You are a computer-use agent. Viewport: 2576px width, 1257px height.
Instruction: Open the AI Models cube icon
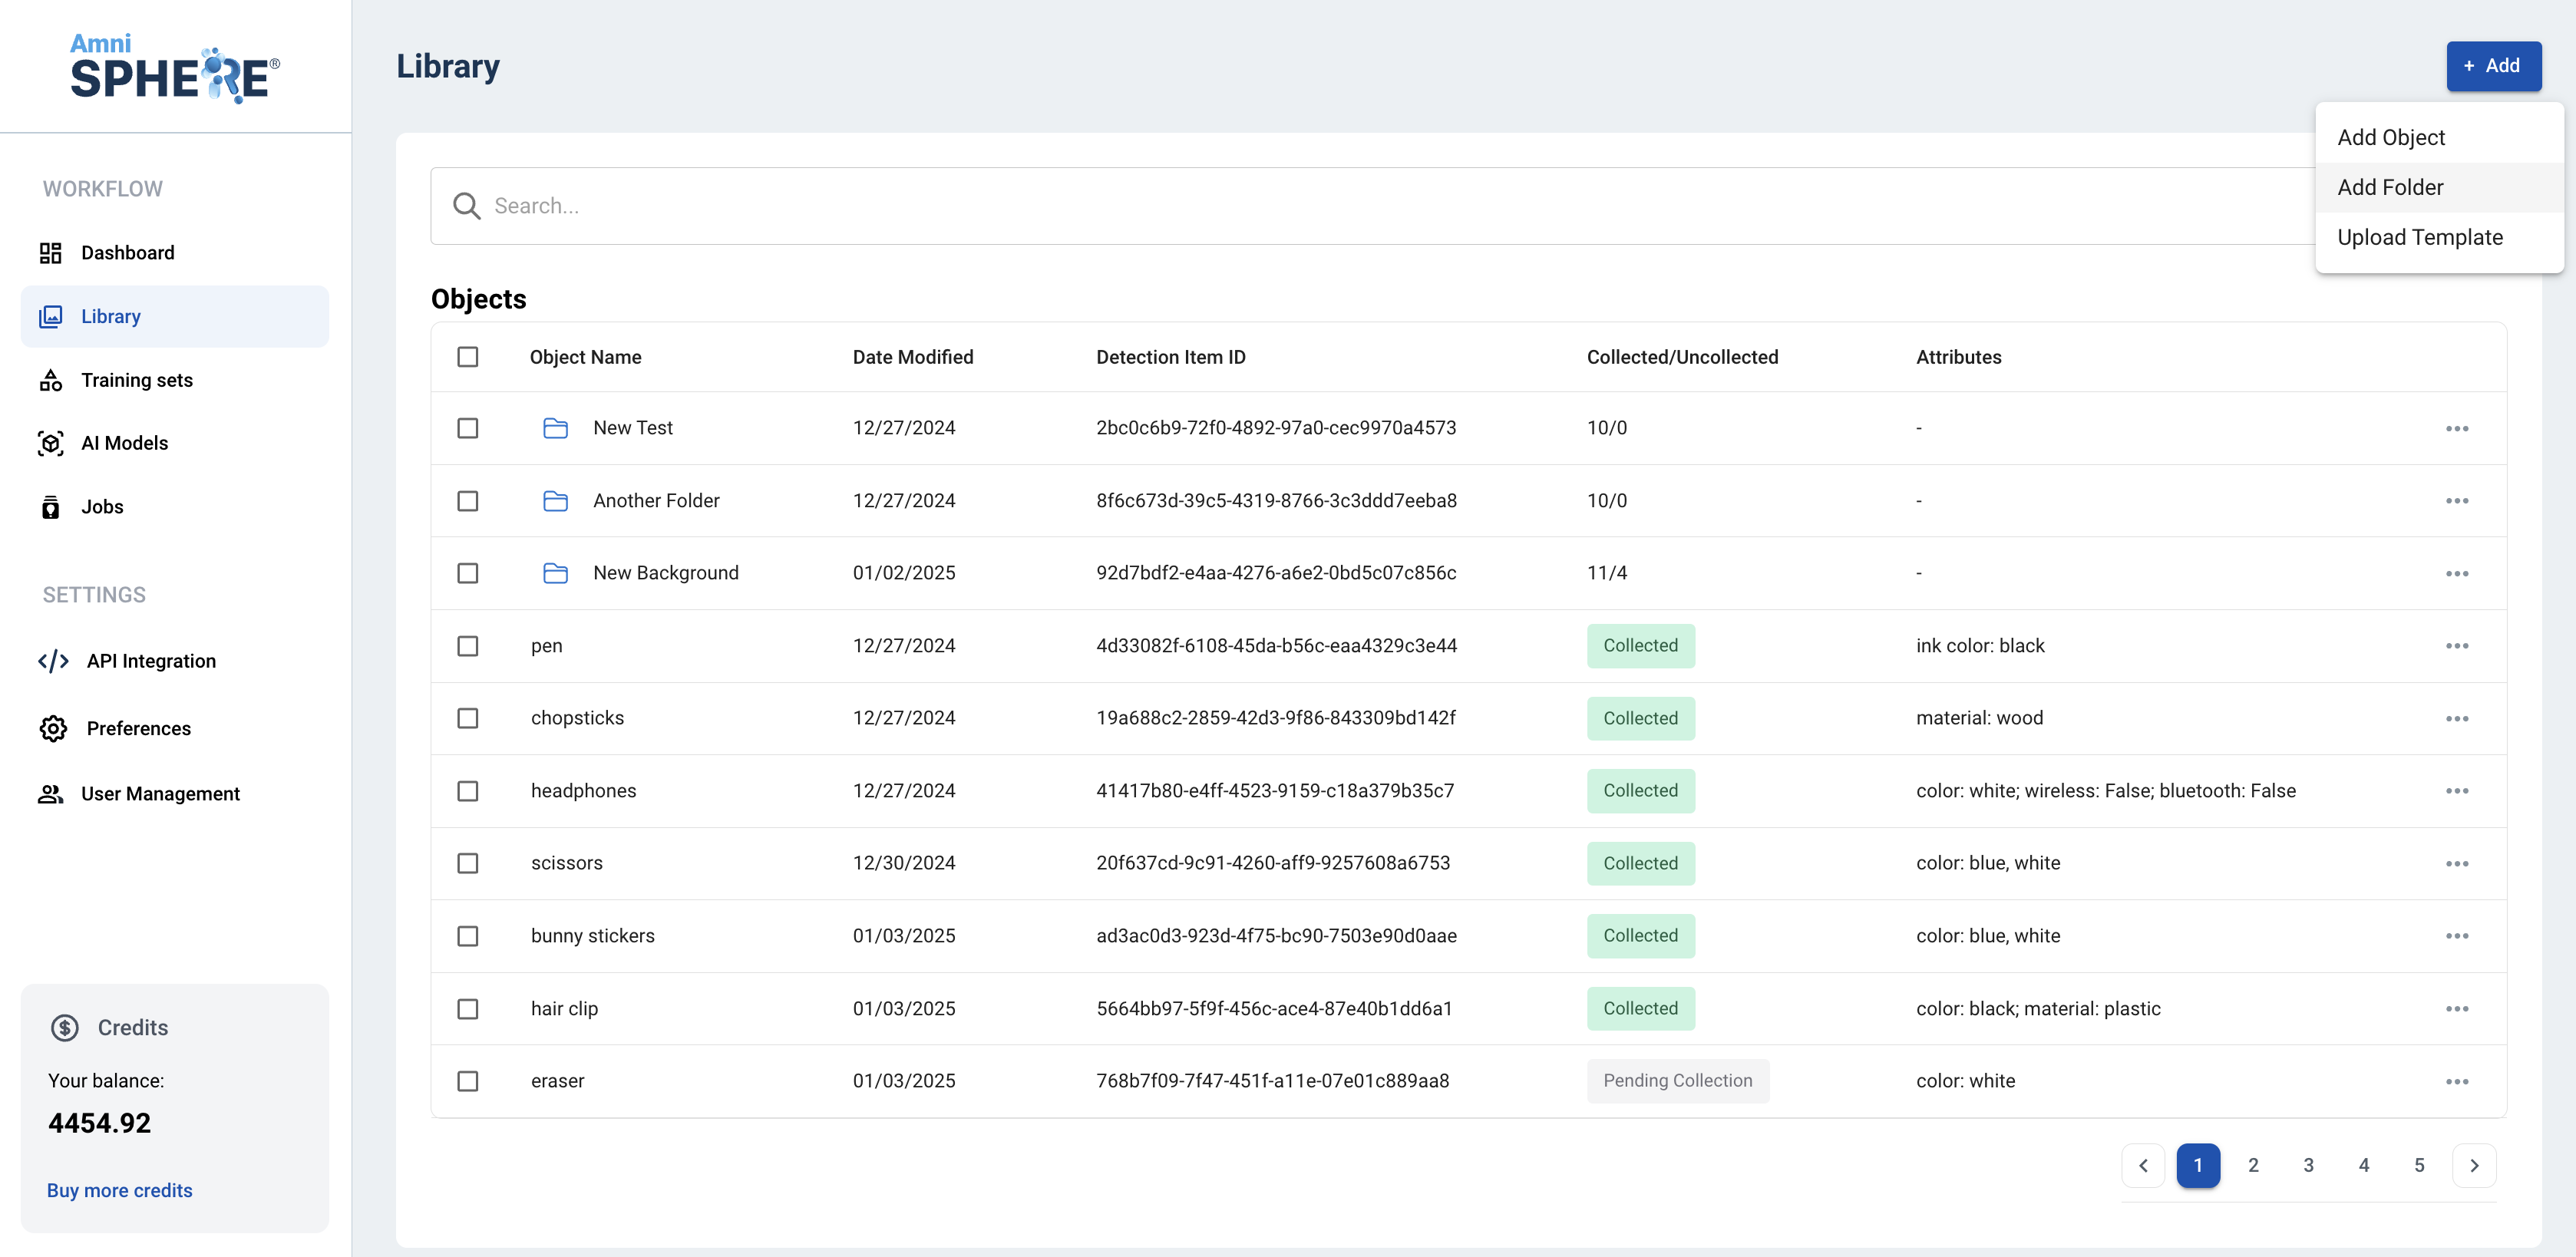point(50,443)
